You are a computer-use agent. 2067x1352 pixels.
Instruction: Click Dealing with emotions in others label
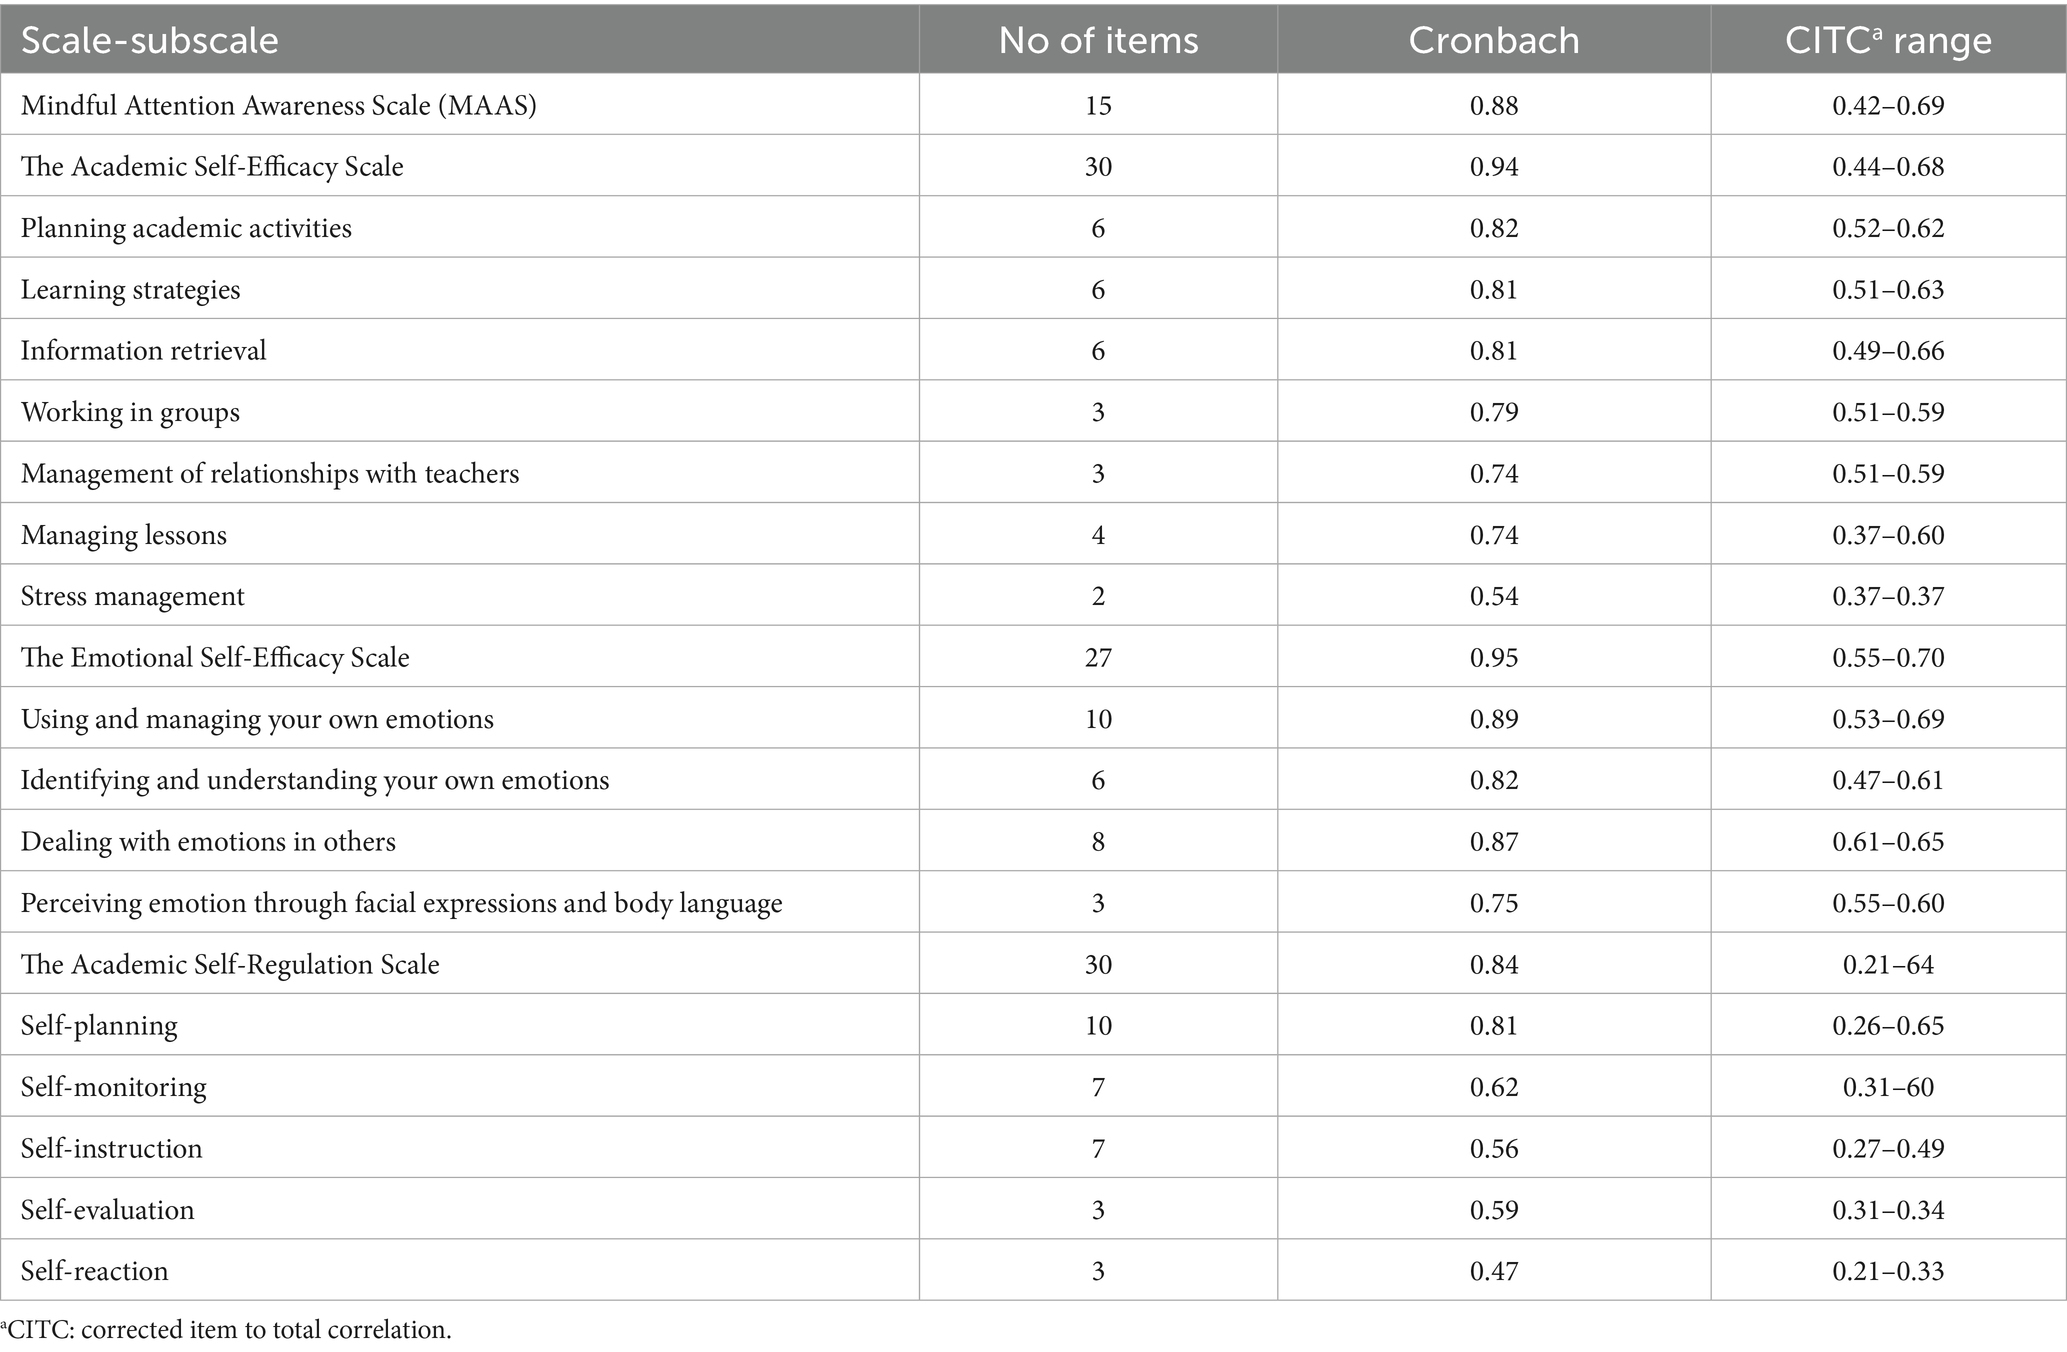pyautogui.click(x=208, y=842)
